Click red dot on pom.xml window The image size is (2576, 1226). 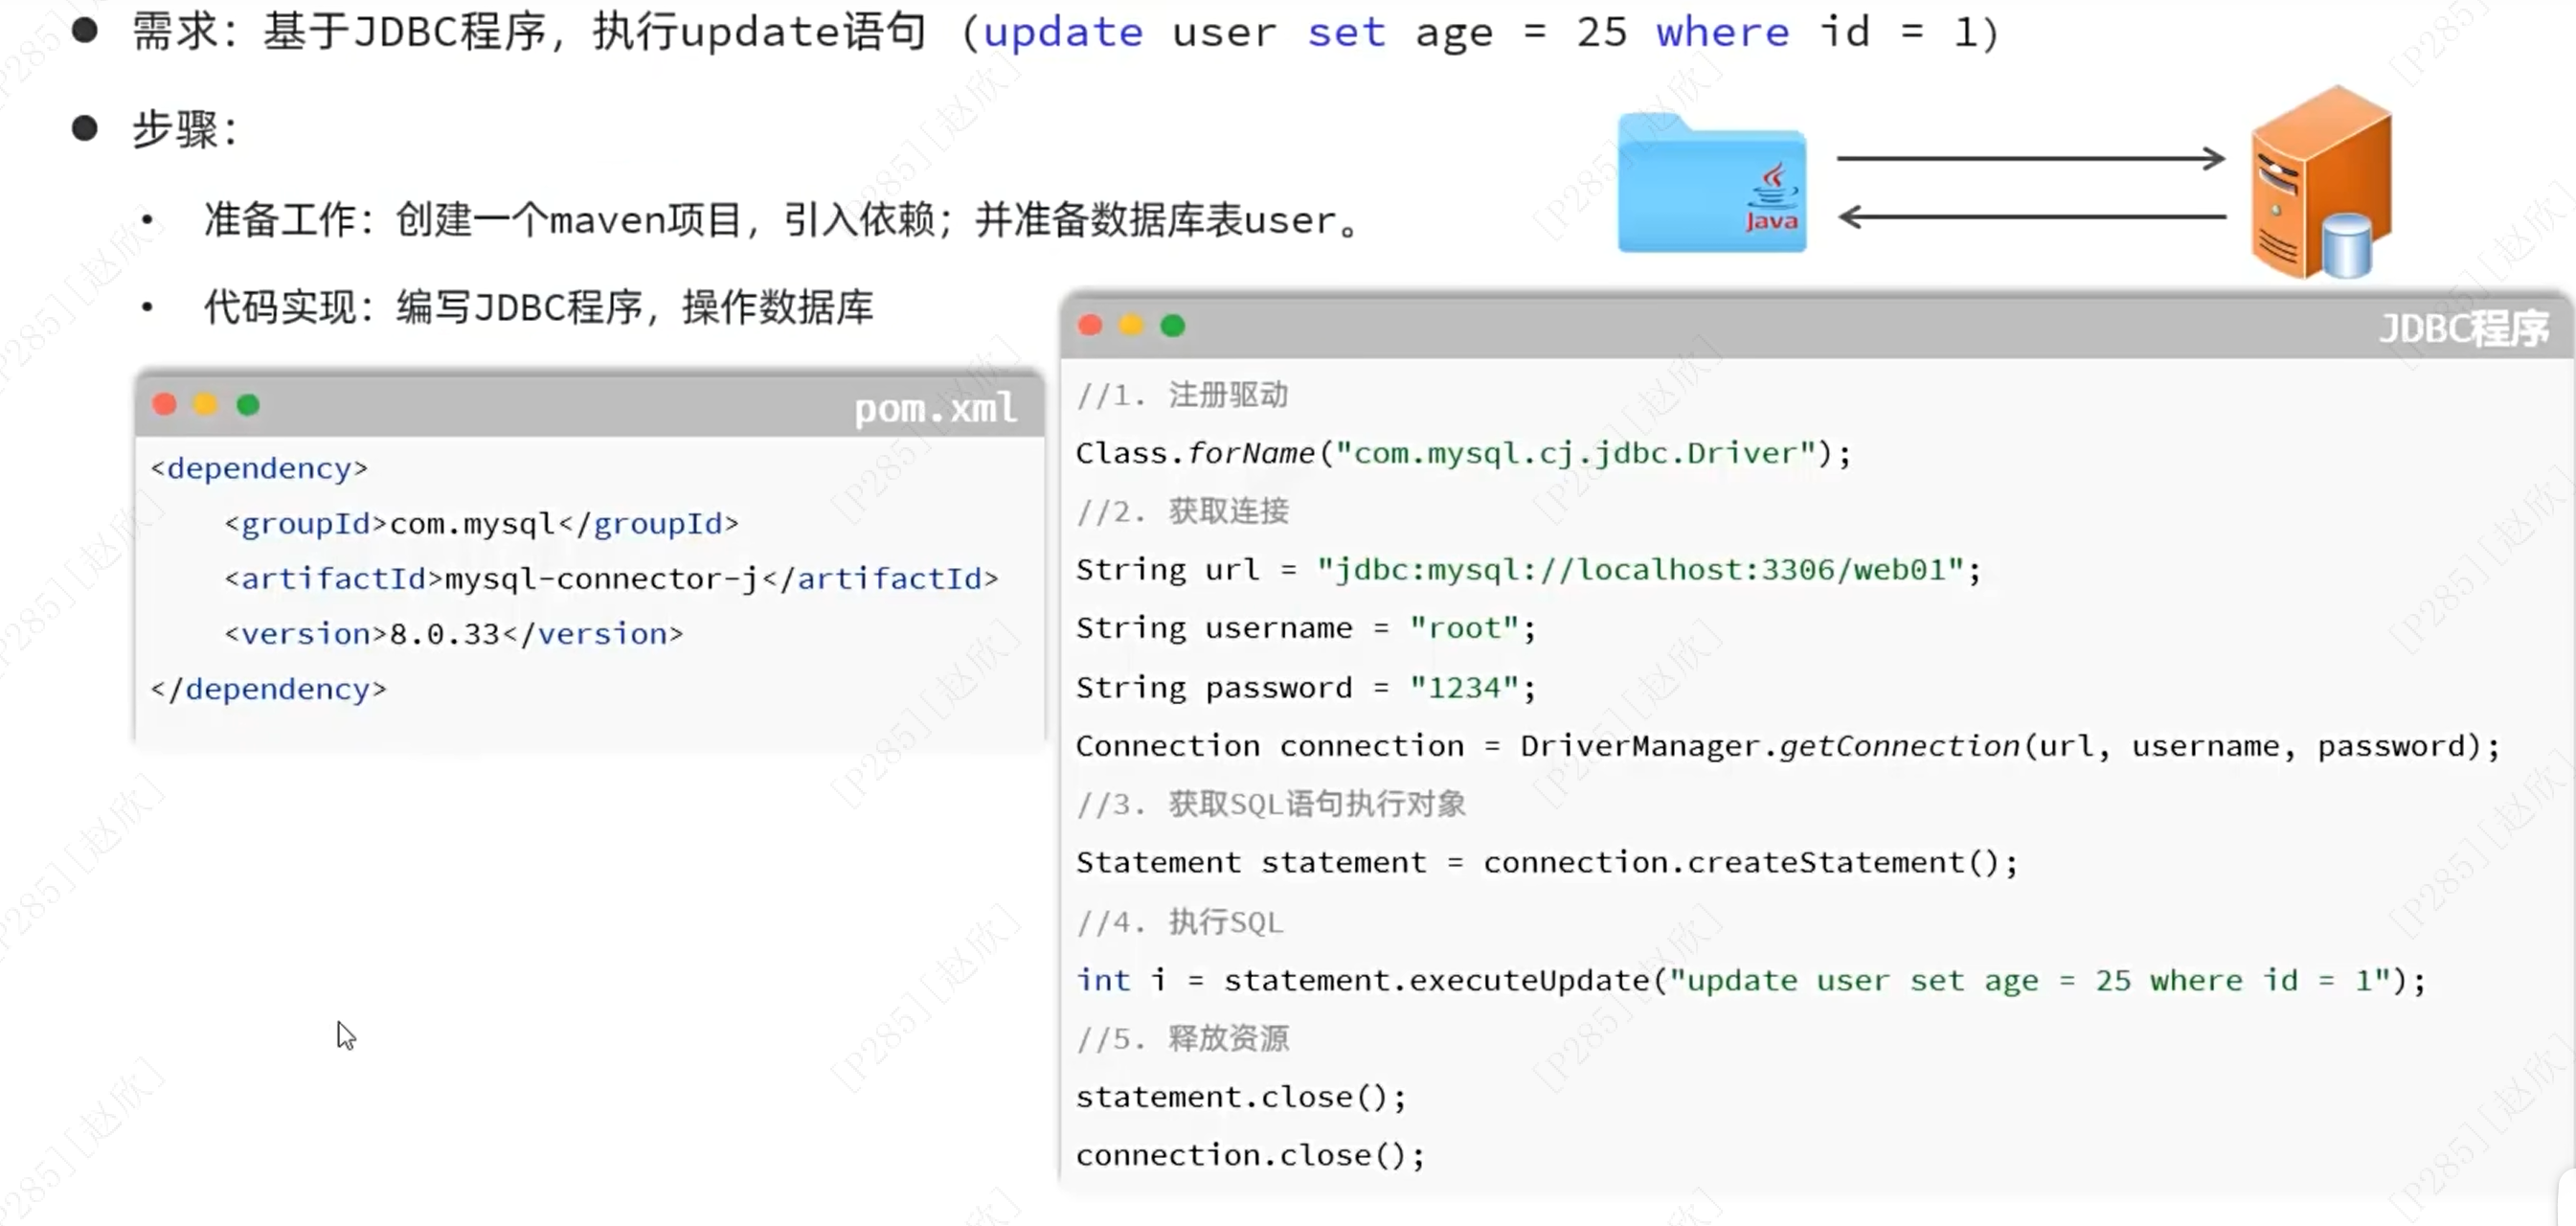(165, 404)
